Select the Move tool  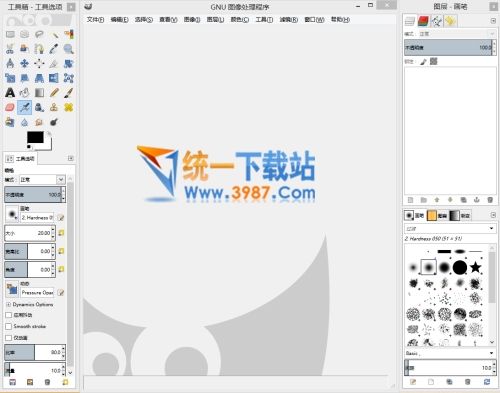[x=25, y=63]
